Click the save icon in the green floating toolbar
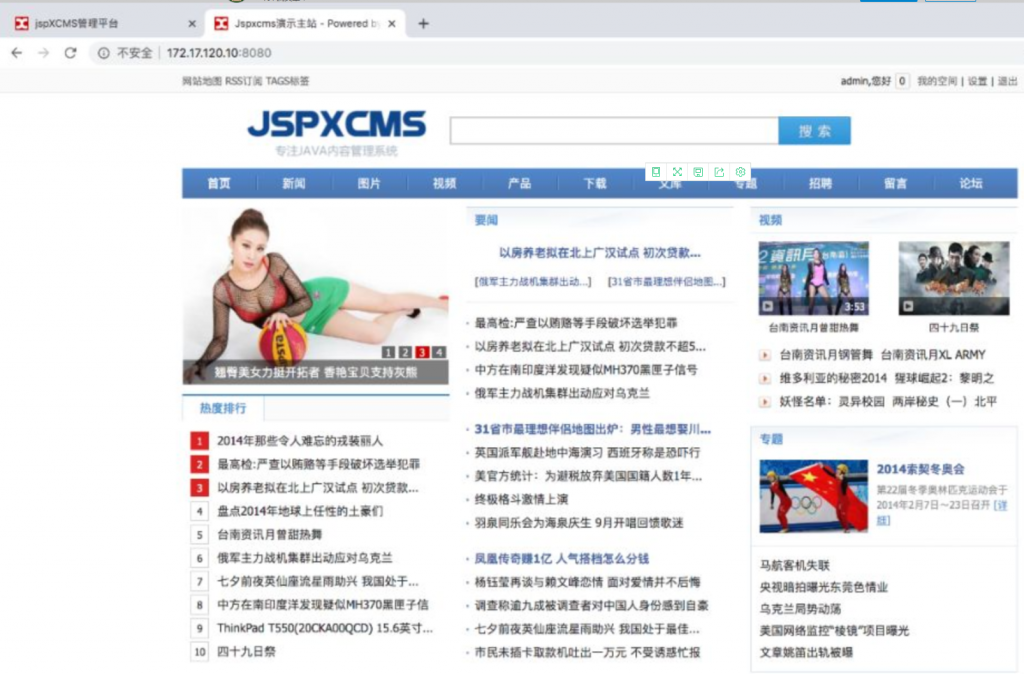Image resolution: width=1024 pixels, height=674 pixels. 698,171
